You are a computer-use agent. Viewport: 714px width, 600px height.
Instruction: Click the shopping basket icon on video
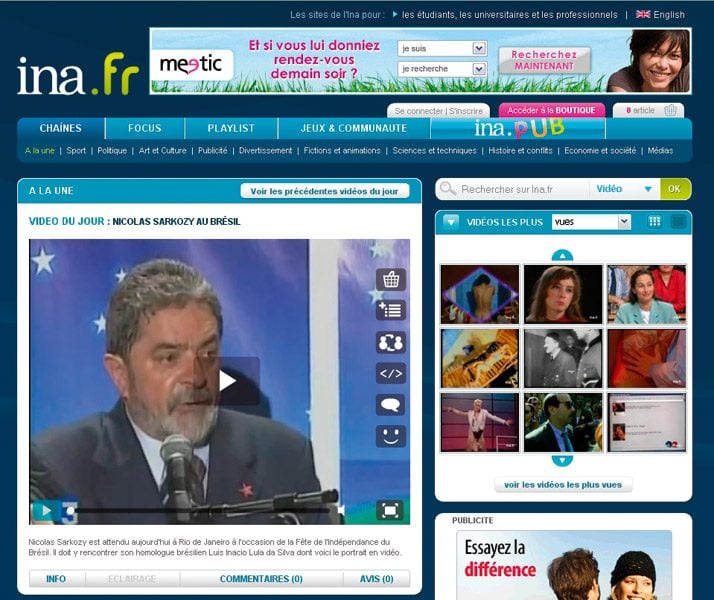[390, 279]
